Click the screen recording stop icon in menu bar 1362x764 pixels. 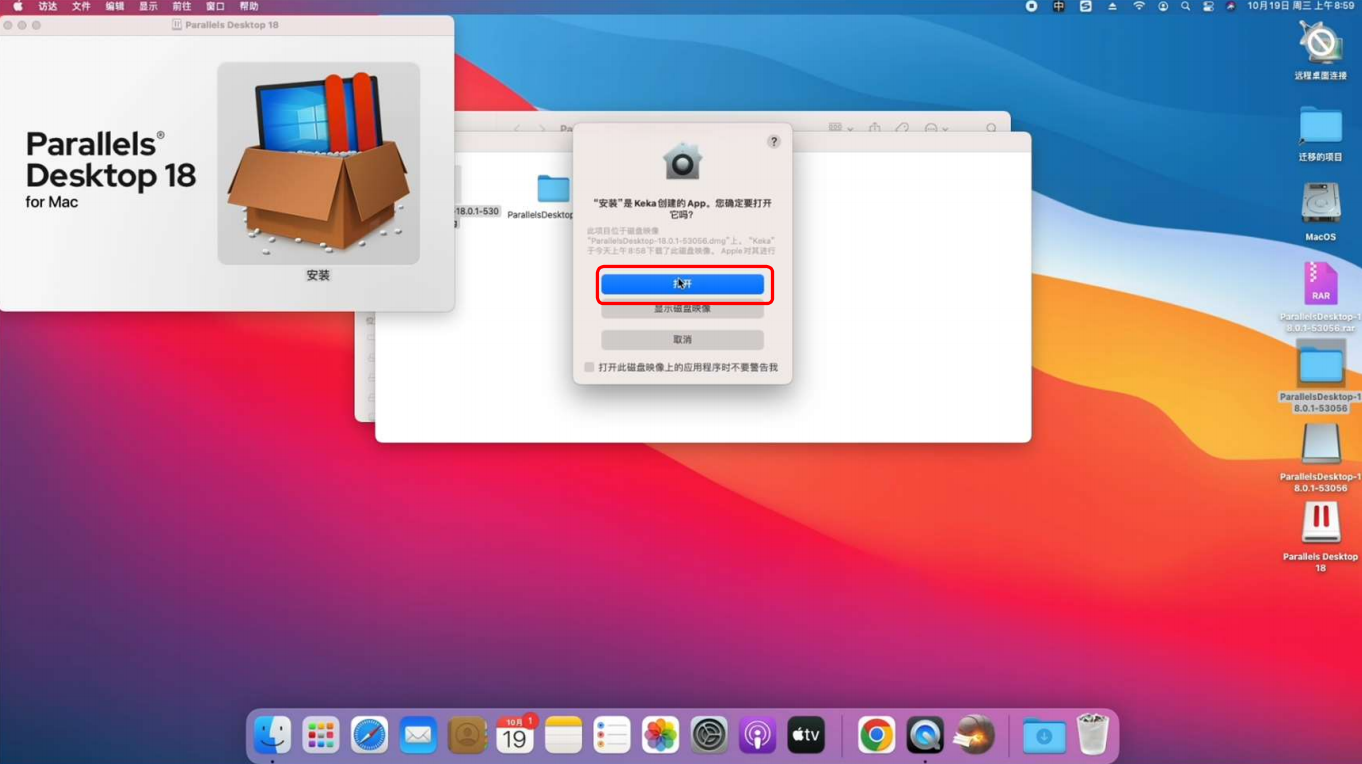click(x=1032, y=6)
